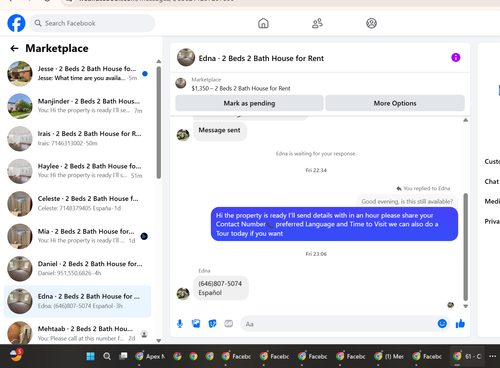The image size is (500, 368).
Task: Choose a sticker icon
Action: [212, 323]
